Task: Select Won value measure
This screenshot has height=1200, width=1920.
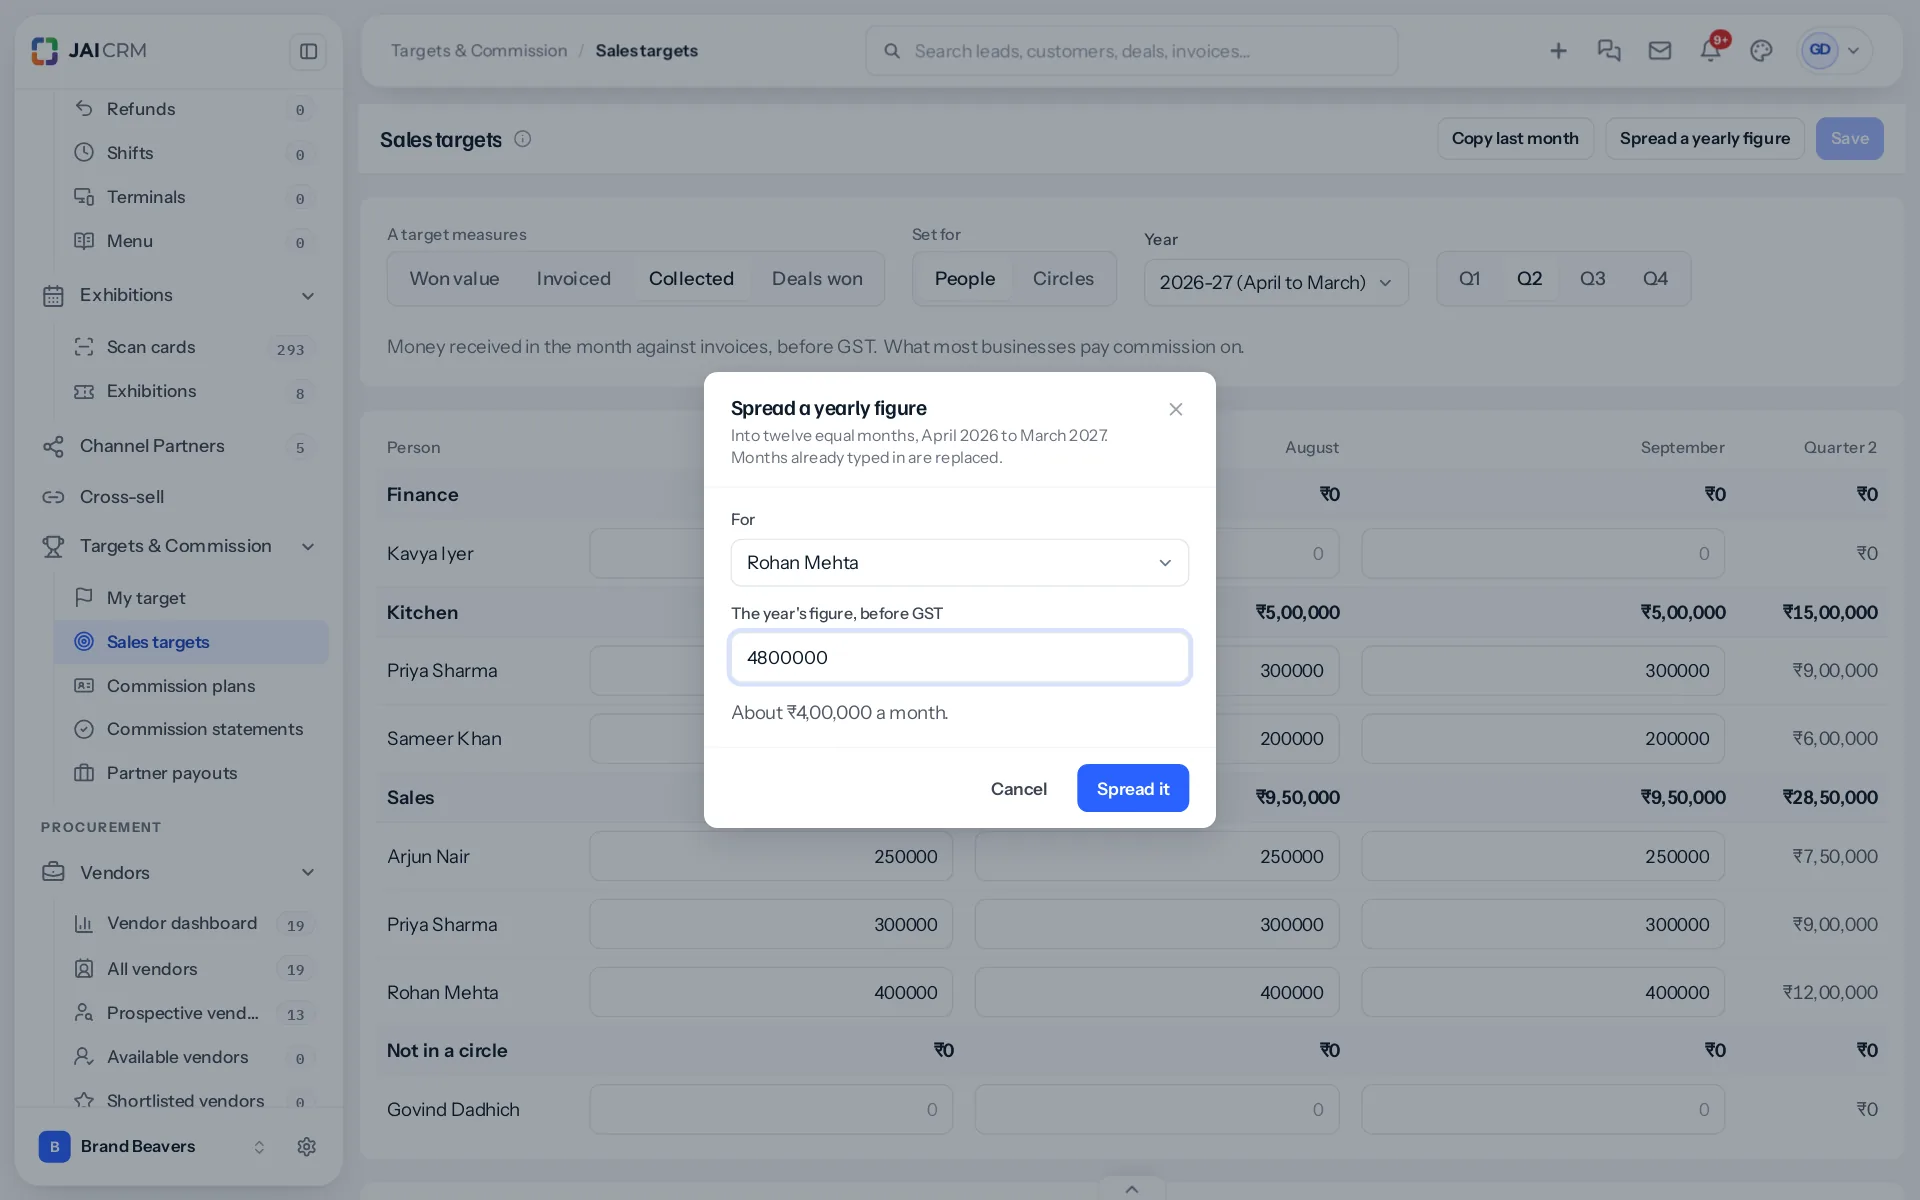Action: click(454, 279)
